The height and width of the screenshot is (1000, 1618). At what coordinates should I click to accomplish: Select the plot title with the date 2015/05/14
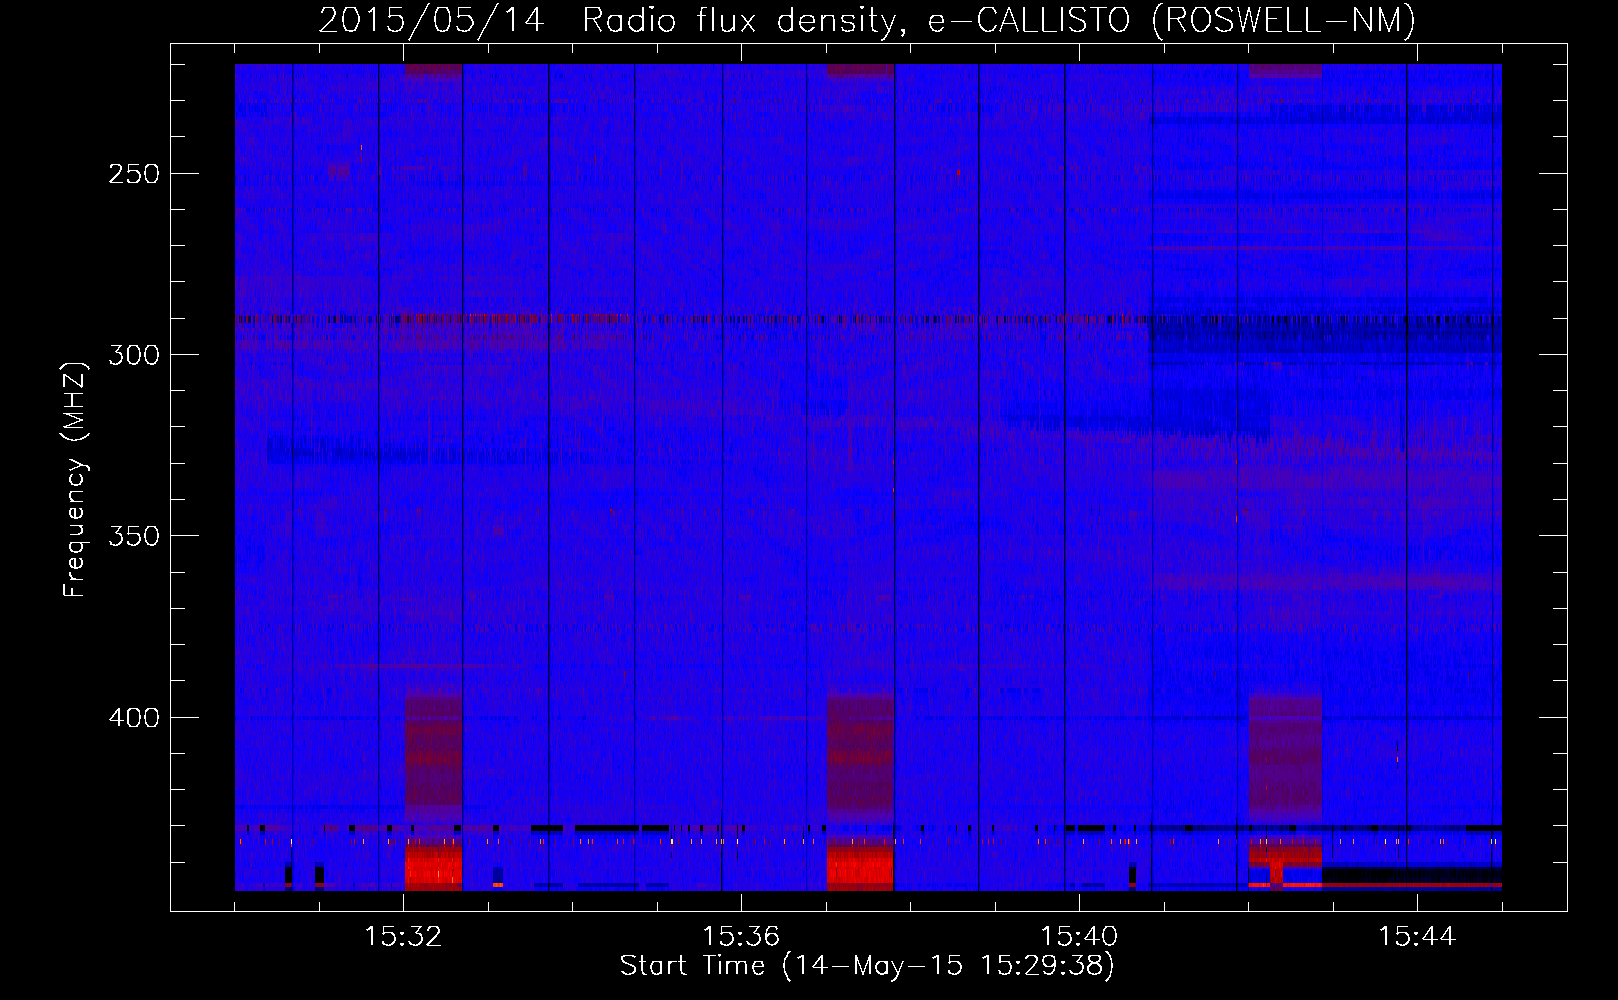[867, 20]
